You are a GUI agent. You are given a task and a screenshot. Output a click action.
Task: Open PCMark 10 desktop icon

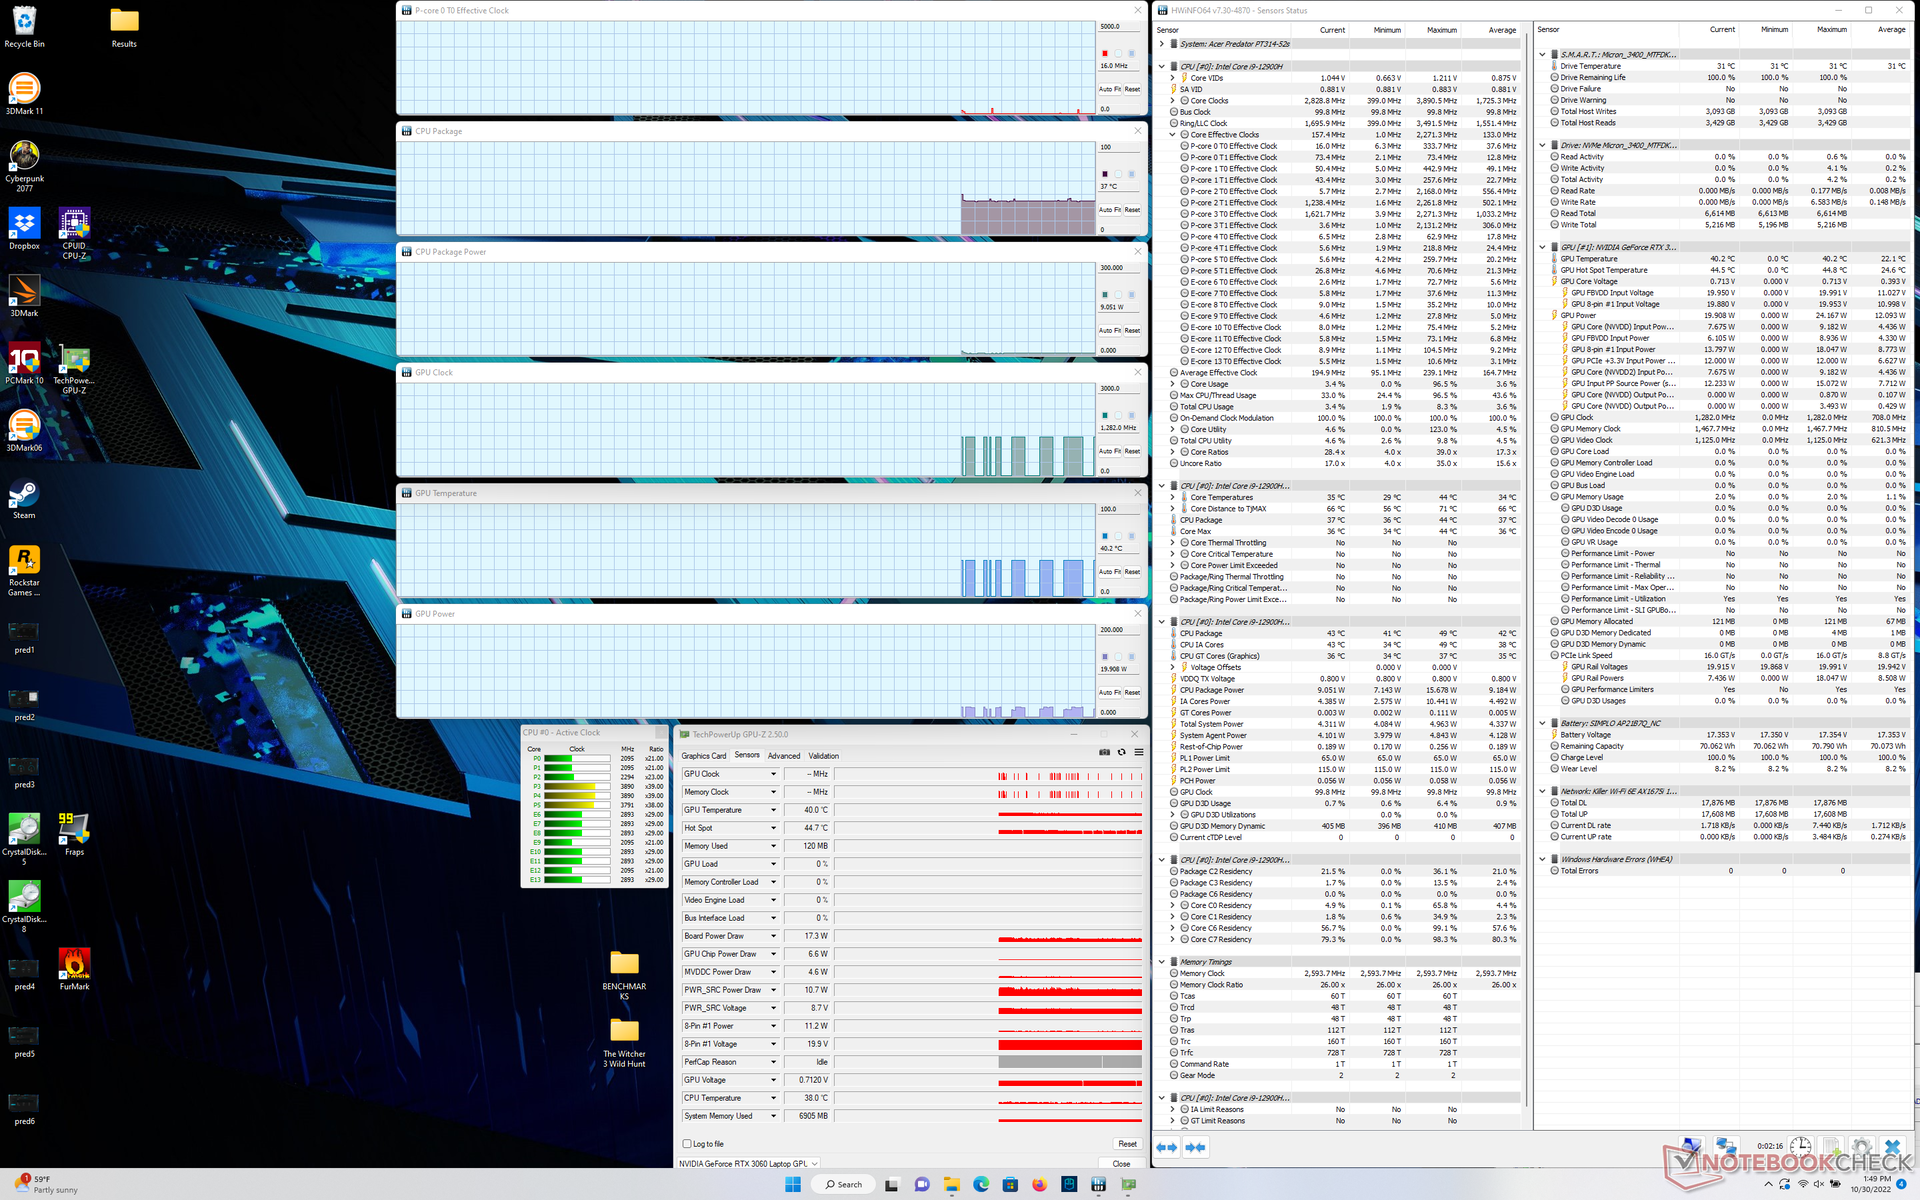[24, 364]
